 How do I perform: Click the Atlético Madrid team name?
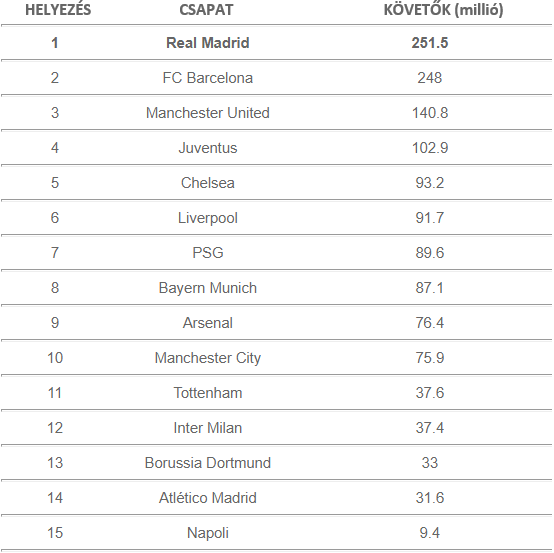pyautogui.click(x=208, y=498)
